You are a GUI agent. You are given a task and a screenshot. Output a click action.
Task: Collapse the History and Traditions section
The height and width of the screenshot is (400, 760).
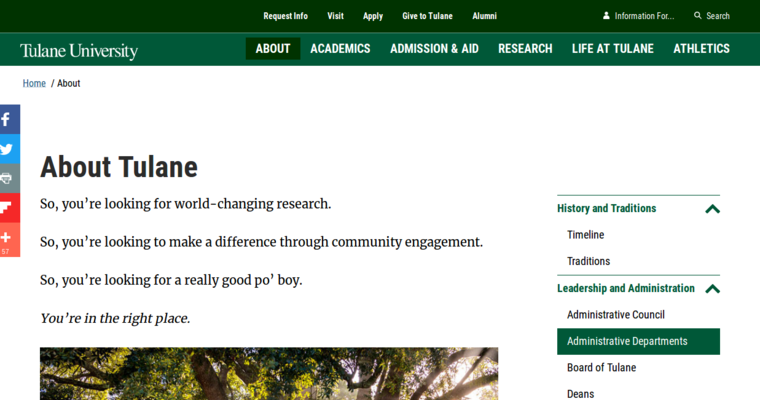pyautogui.click(x=712, y=209)
